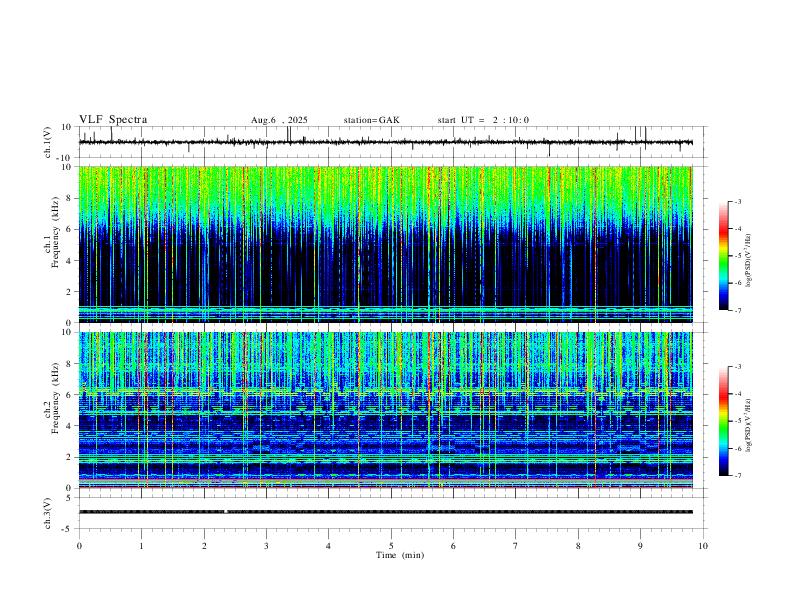The width and height of the screenshot is (792, 612).
Task: Click the "8" kHz tick on ch.1 spectrogram axis
Action: (69, 198)
